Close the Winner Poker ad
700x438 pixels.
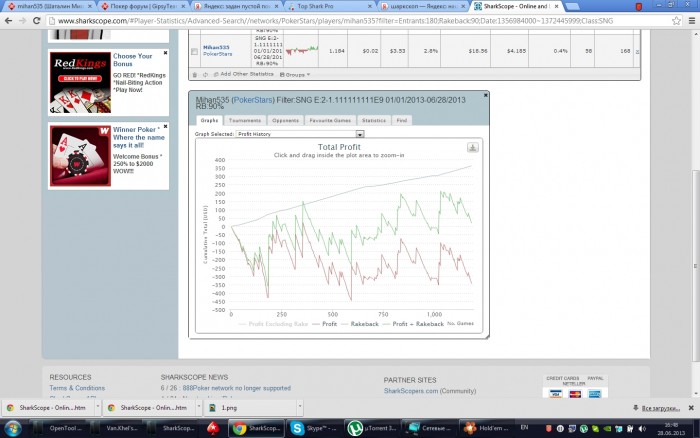(x=165, y=127)
